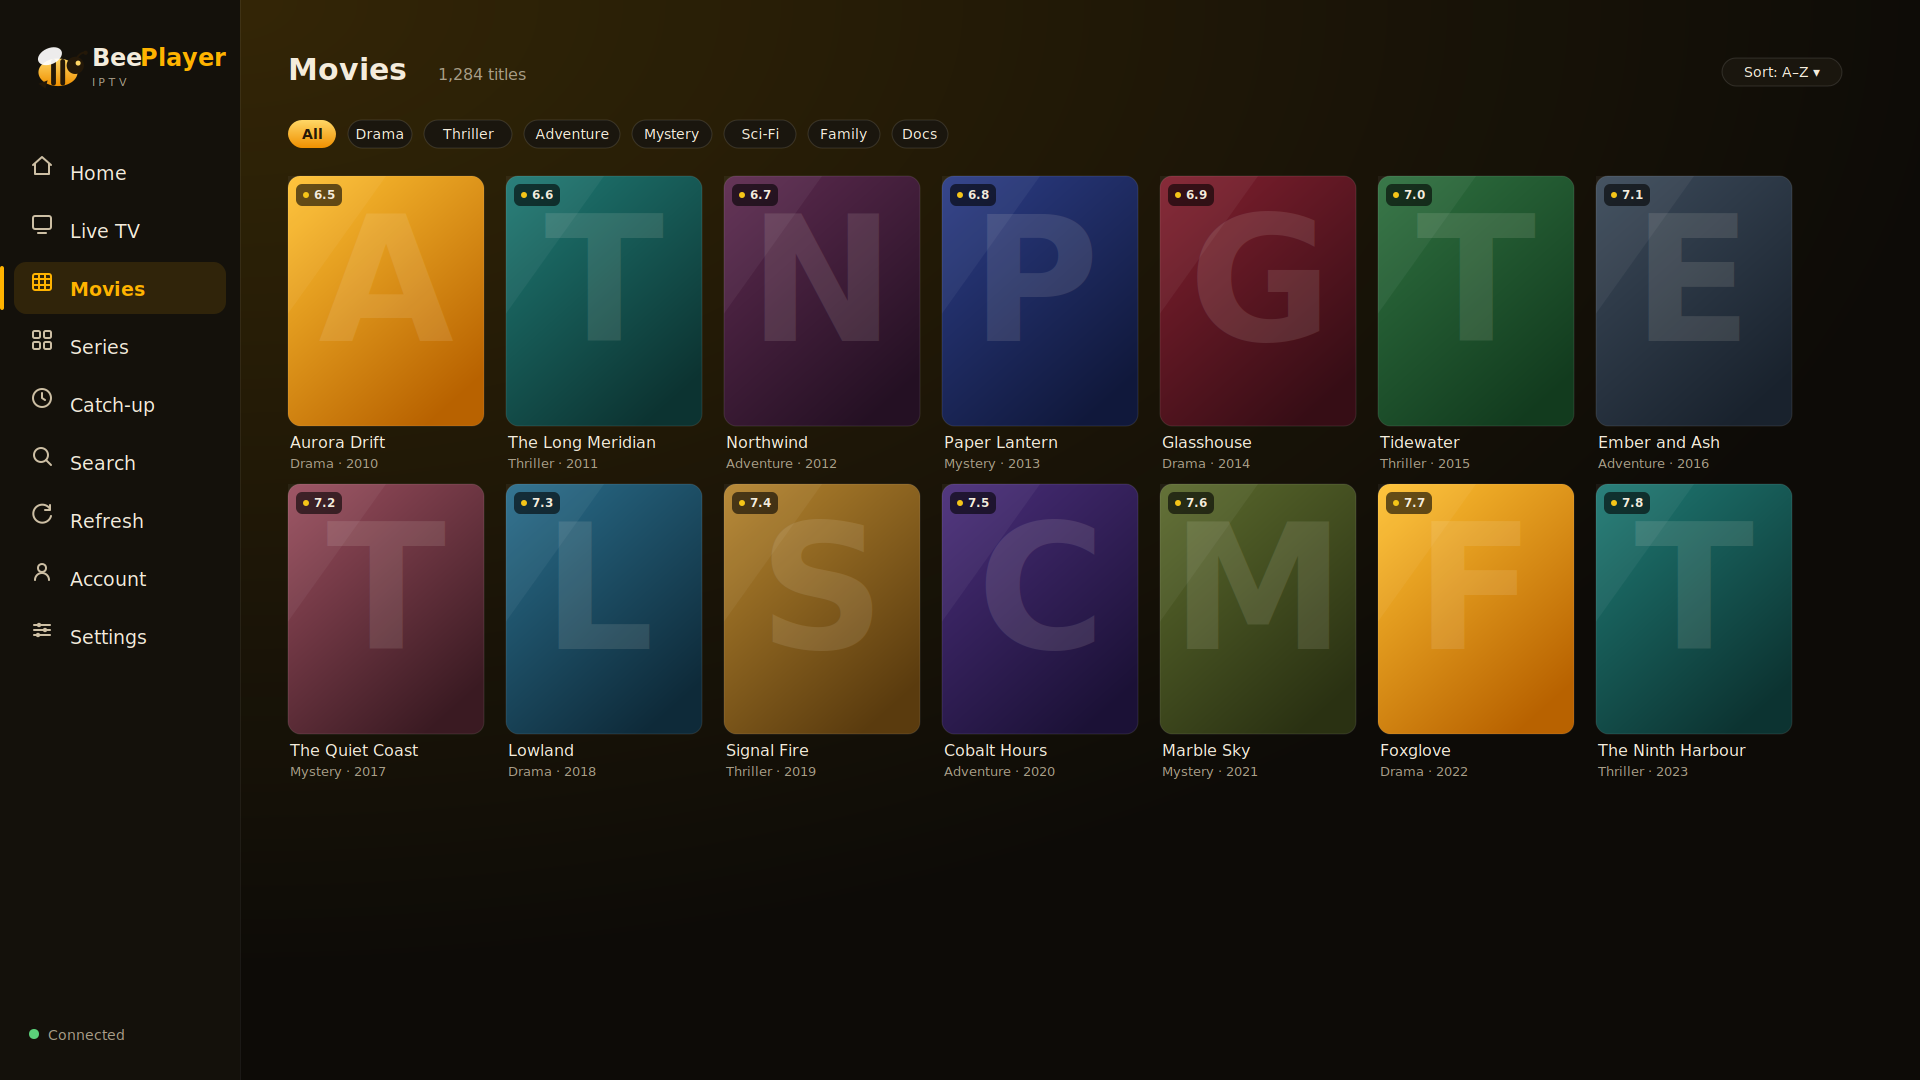The height and width of the screenshot is (1080, 1920).
Task: Open Cobalt Hours poster
Action: 1040,609
